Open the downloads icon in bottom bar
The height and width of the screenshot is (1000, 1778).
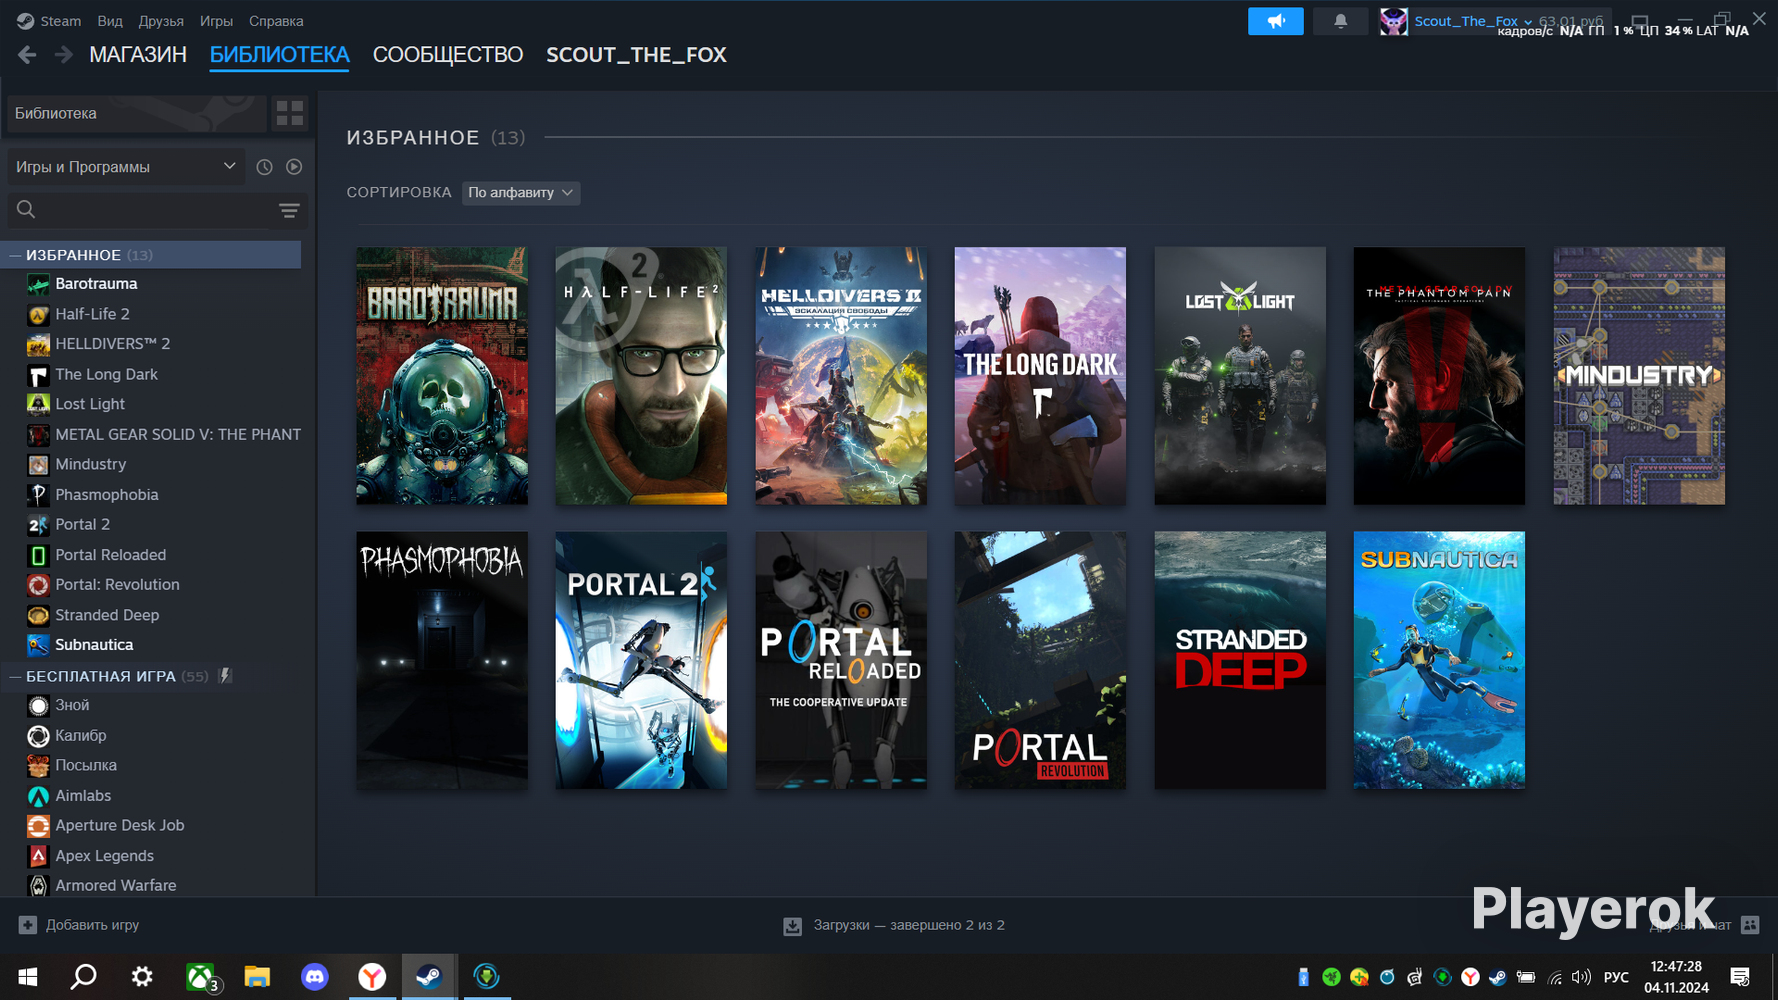click(x=792, y=926)
